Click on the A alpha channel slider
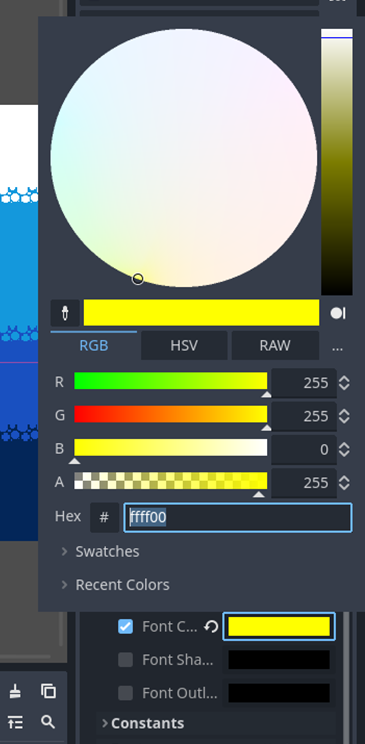Viewport: 365px width, 744px height. 171,481
